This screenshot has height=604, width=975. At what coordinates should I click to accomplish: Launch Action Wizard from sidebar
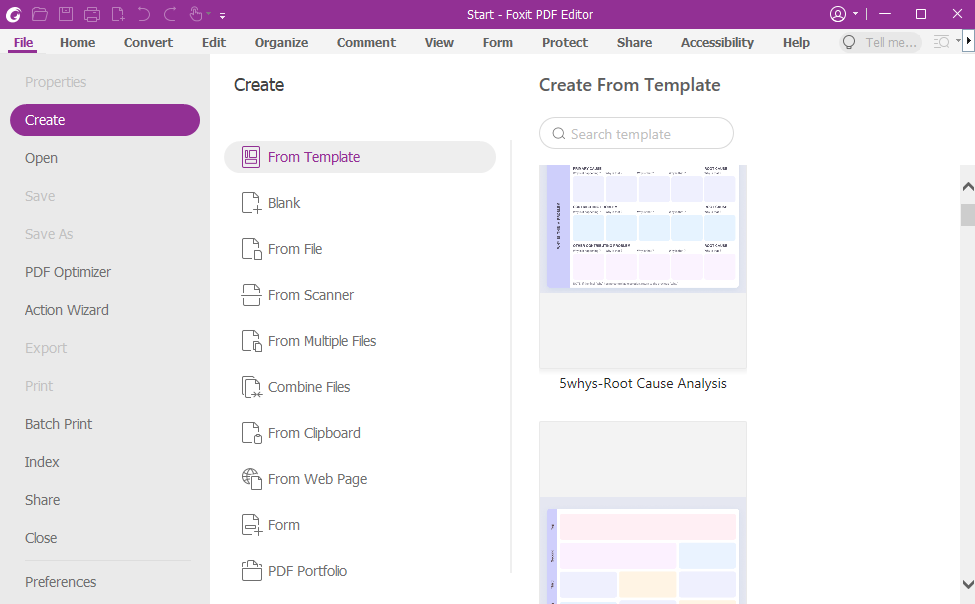tap(67, 310)
